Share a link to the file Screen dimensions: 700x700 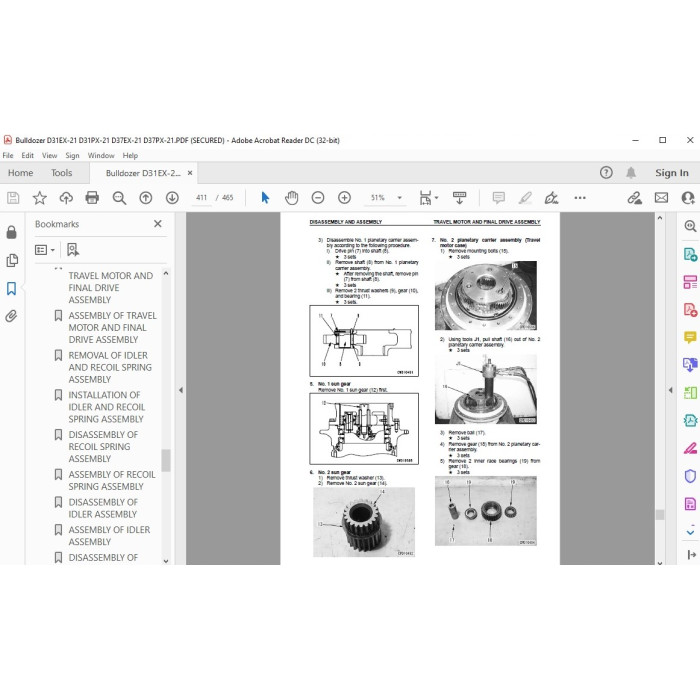click(x=634, y=198)
